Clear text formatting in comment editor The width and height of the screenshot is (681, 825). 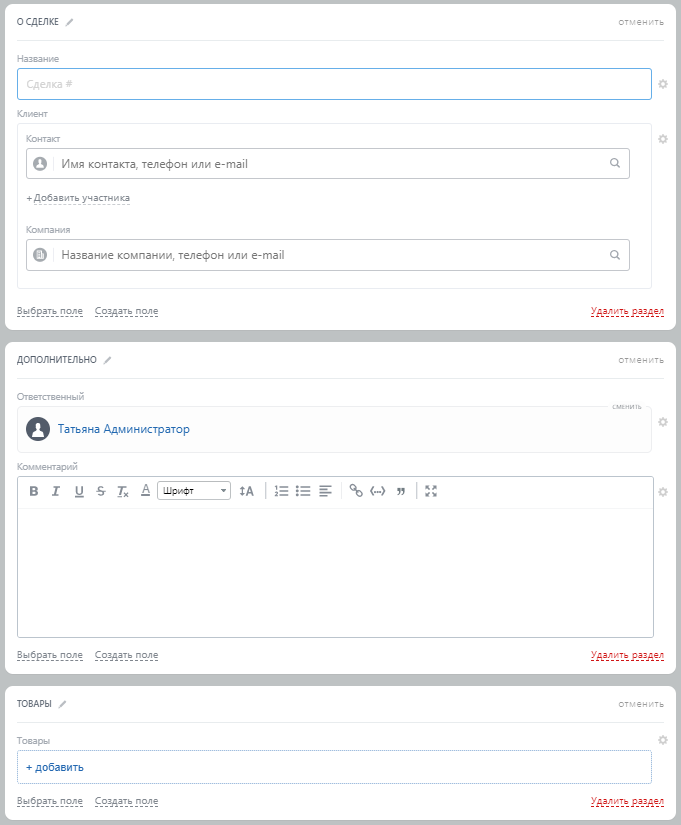pyautogui.click(x=123, y=491)
